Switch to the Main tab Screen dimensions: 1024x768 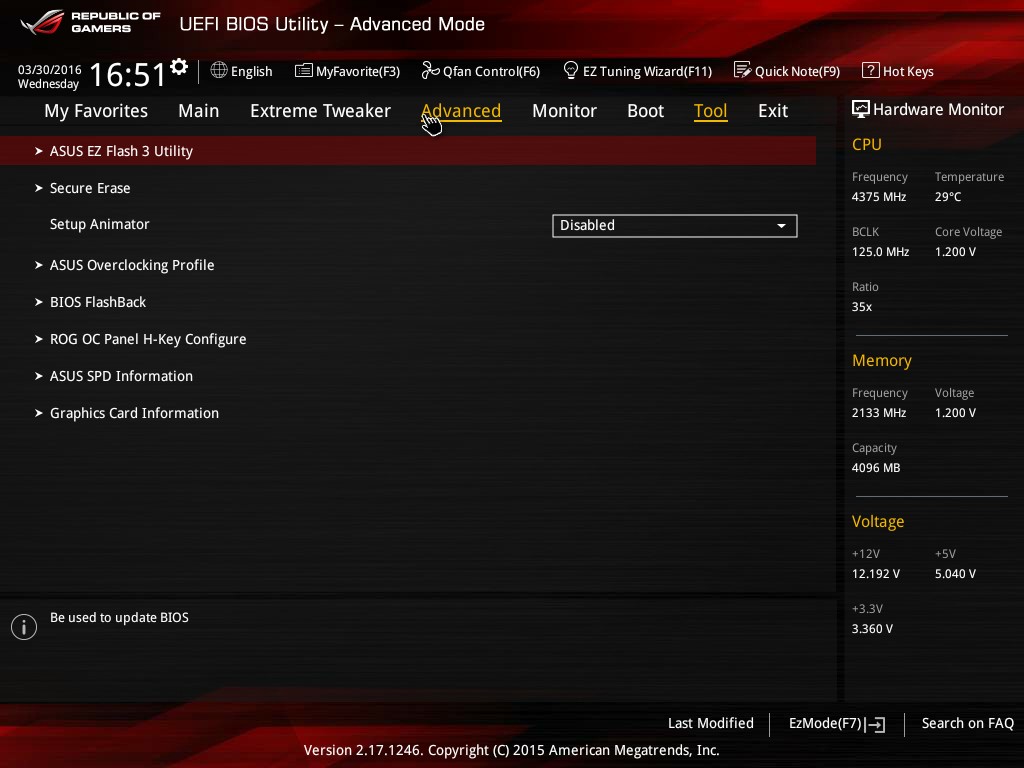[x=199, y=111]
